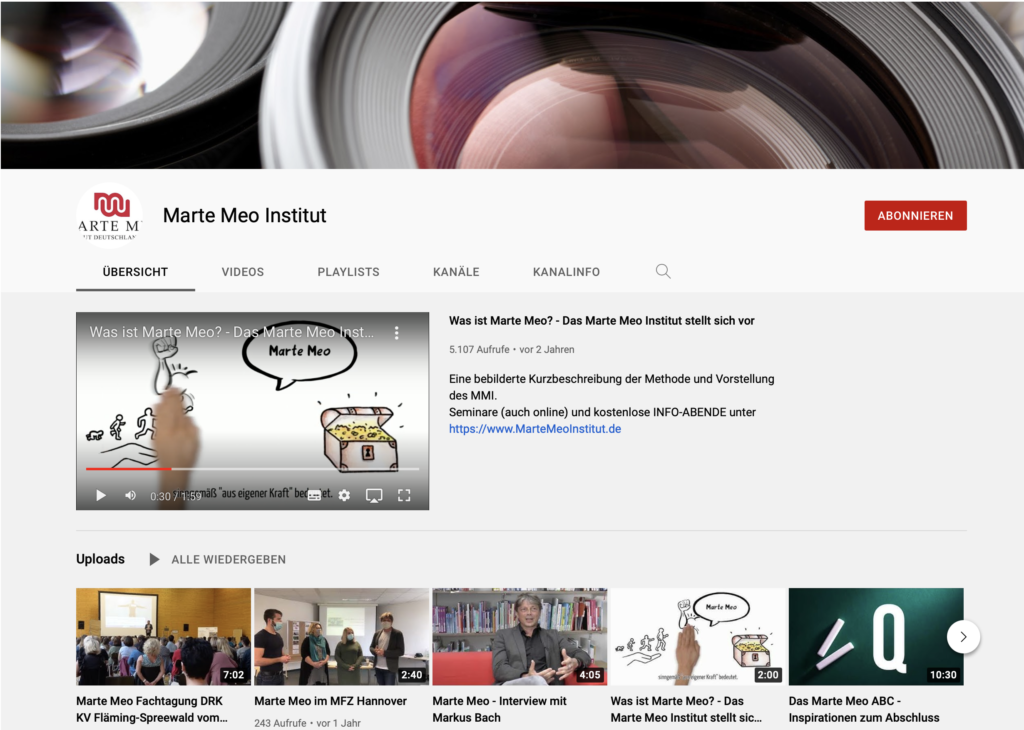Subscribe with the Abonnieren button
Image resolution: width=1024 pixels, height=730 pixels.
click(x=915, y=215)
